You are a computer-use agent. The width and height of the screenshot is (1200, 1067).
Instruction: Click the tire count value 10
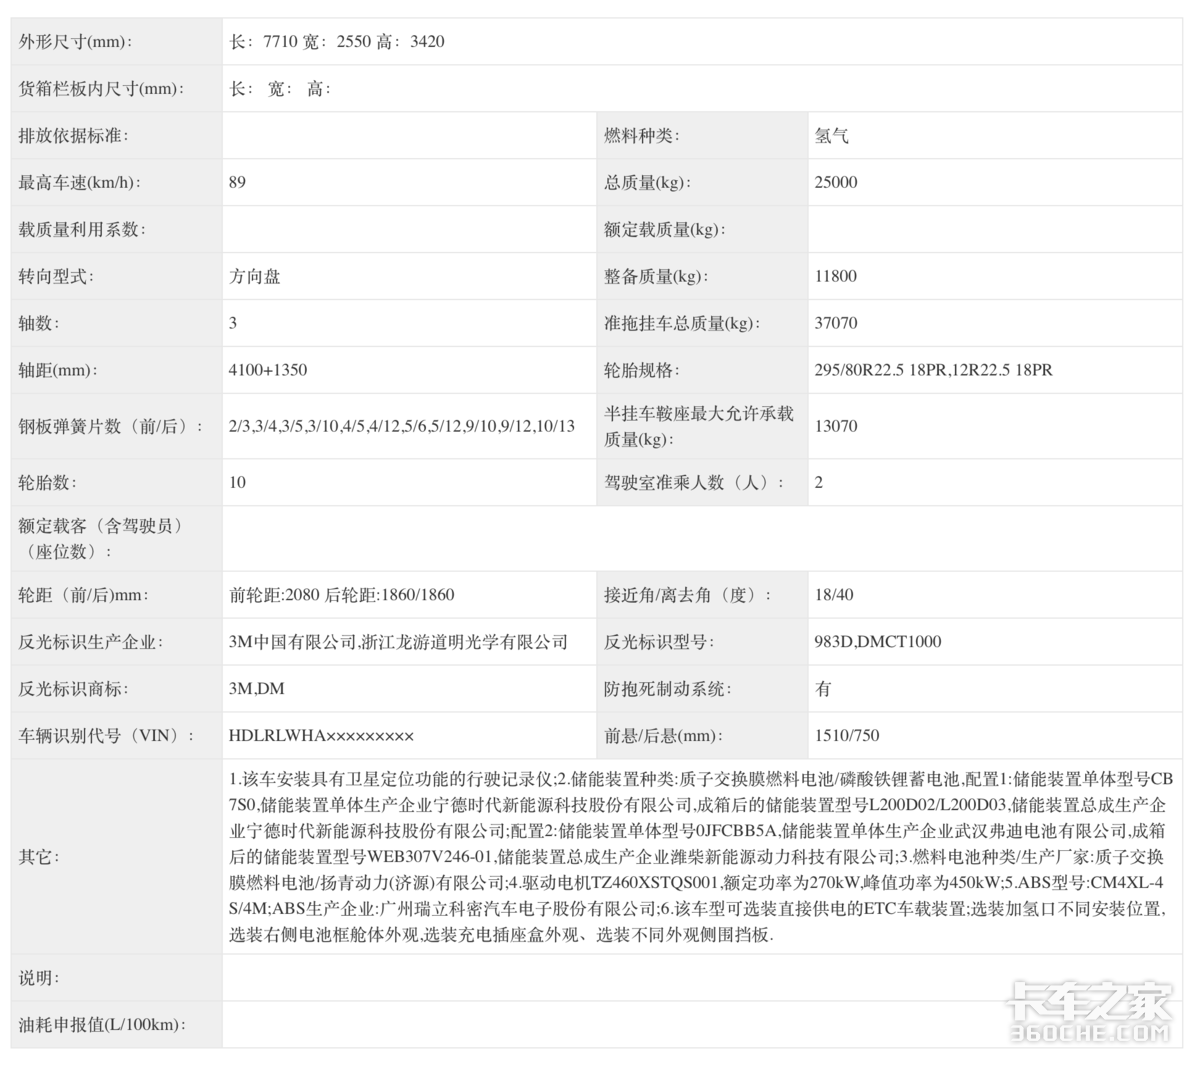pyautogui.click(x=237, y=482)
